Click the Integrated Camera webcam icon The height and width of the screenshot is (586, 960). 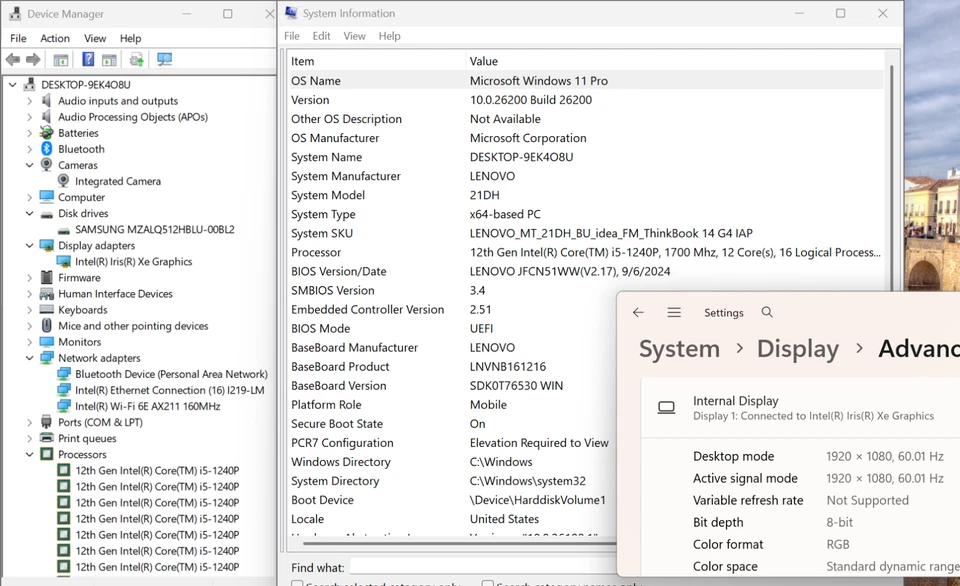pos(63,181)
